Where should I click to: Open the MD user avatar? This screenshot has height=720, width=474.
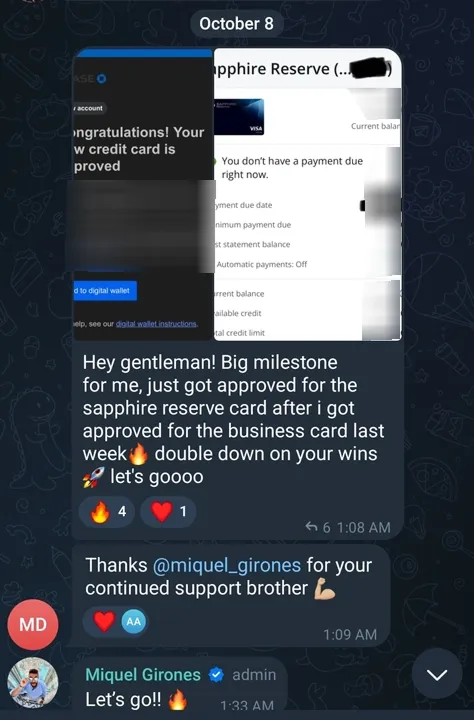click(33, 624)
